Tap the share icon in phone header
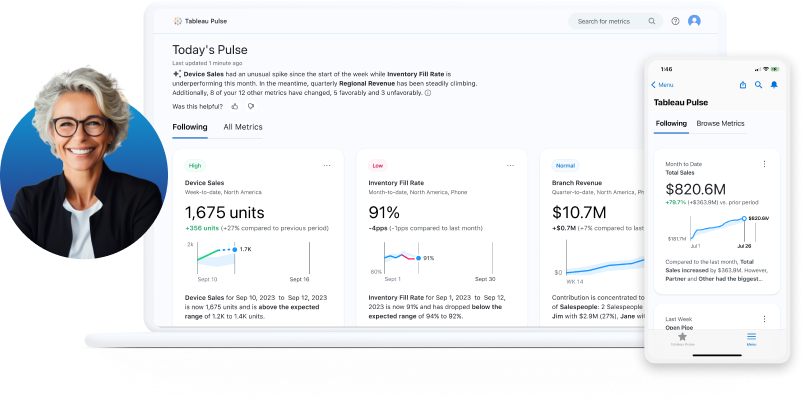Screen dimensions: 804x398 point(742,85)
